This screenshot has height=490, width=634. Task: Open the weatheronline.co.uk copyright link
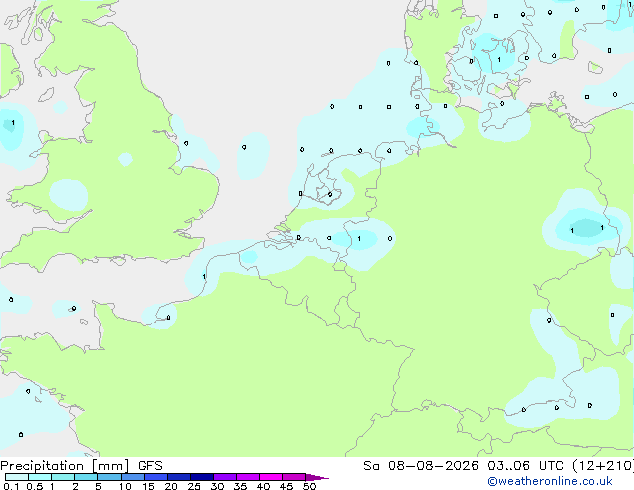click(x=550, y=481)
